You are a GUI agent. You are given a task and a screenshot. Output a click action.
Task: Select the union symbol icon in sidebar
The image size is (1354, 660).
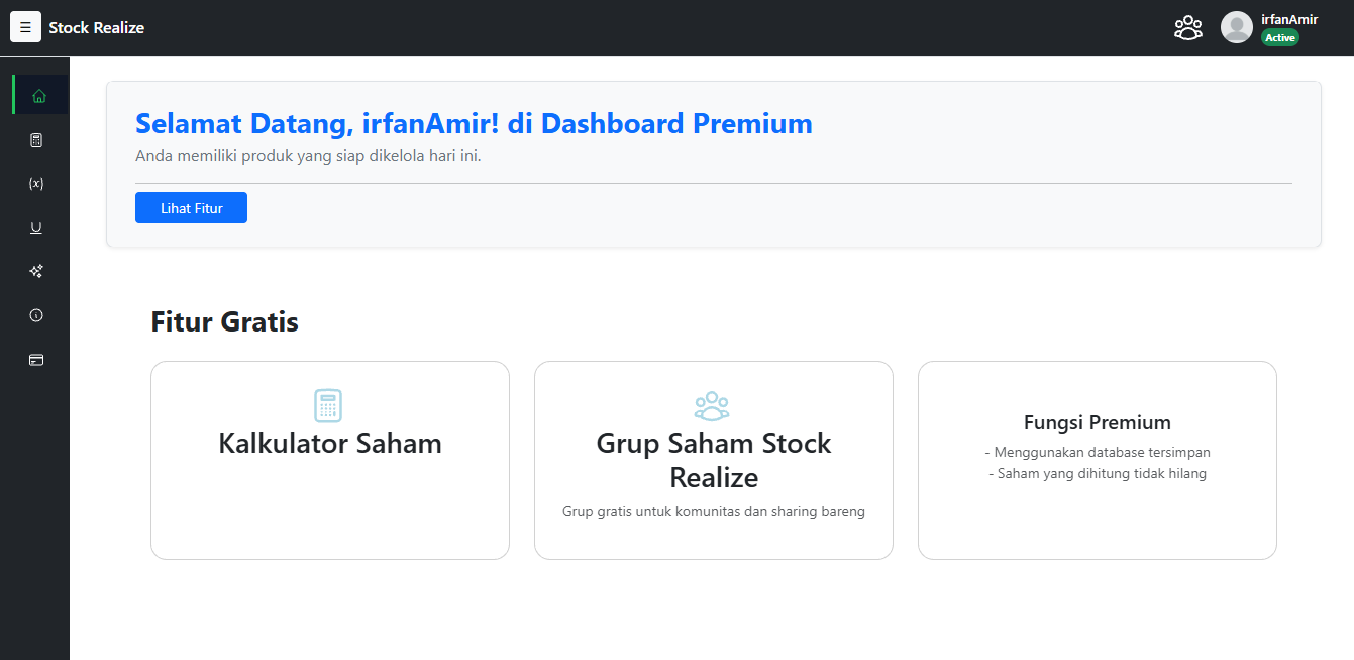pyautogui.click(x=36, y=228)
